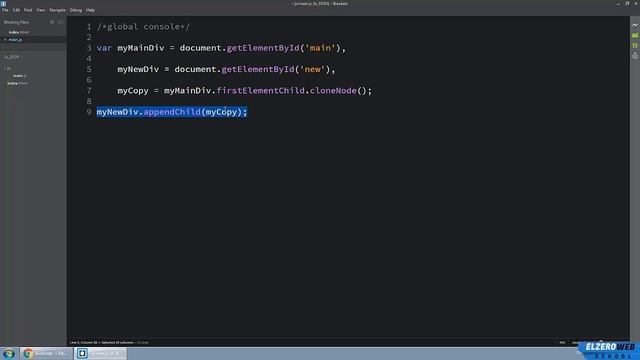Screen dimensions: 640x360
Task: Open the Help menu
Action: click(90, 10)
